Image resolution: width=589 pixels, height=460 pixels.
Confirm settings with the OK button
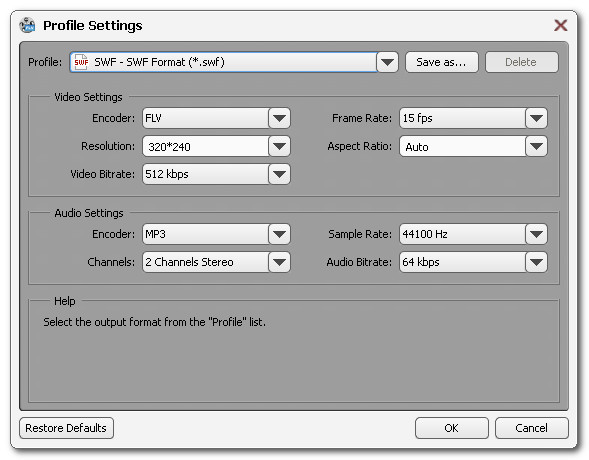point(452,428)
